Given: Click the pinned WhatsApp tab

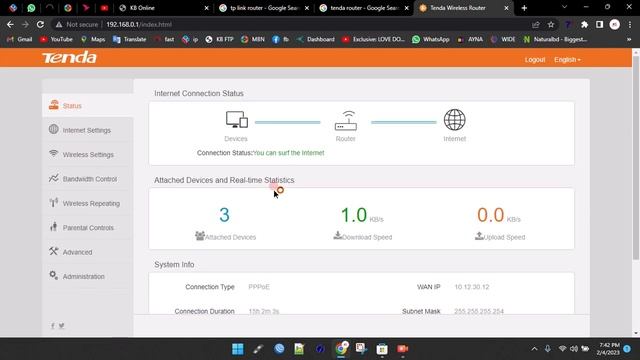Looking at the screenshot, I should [31, 8].
